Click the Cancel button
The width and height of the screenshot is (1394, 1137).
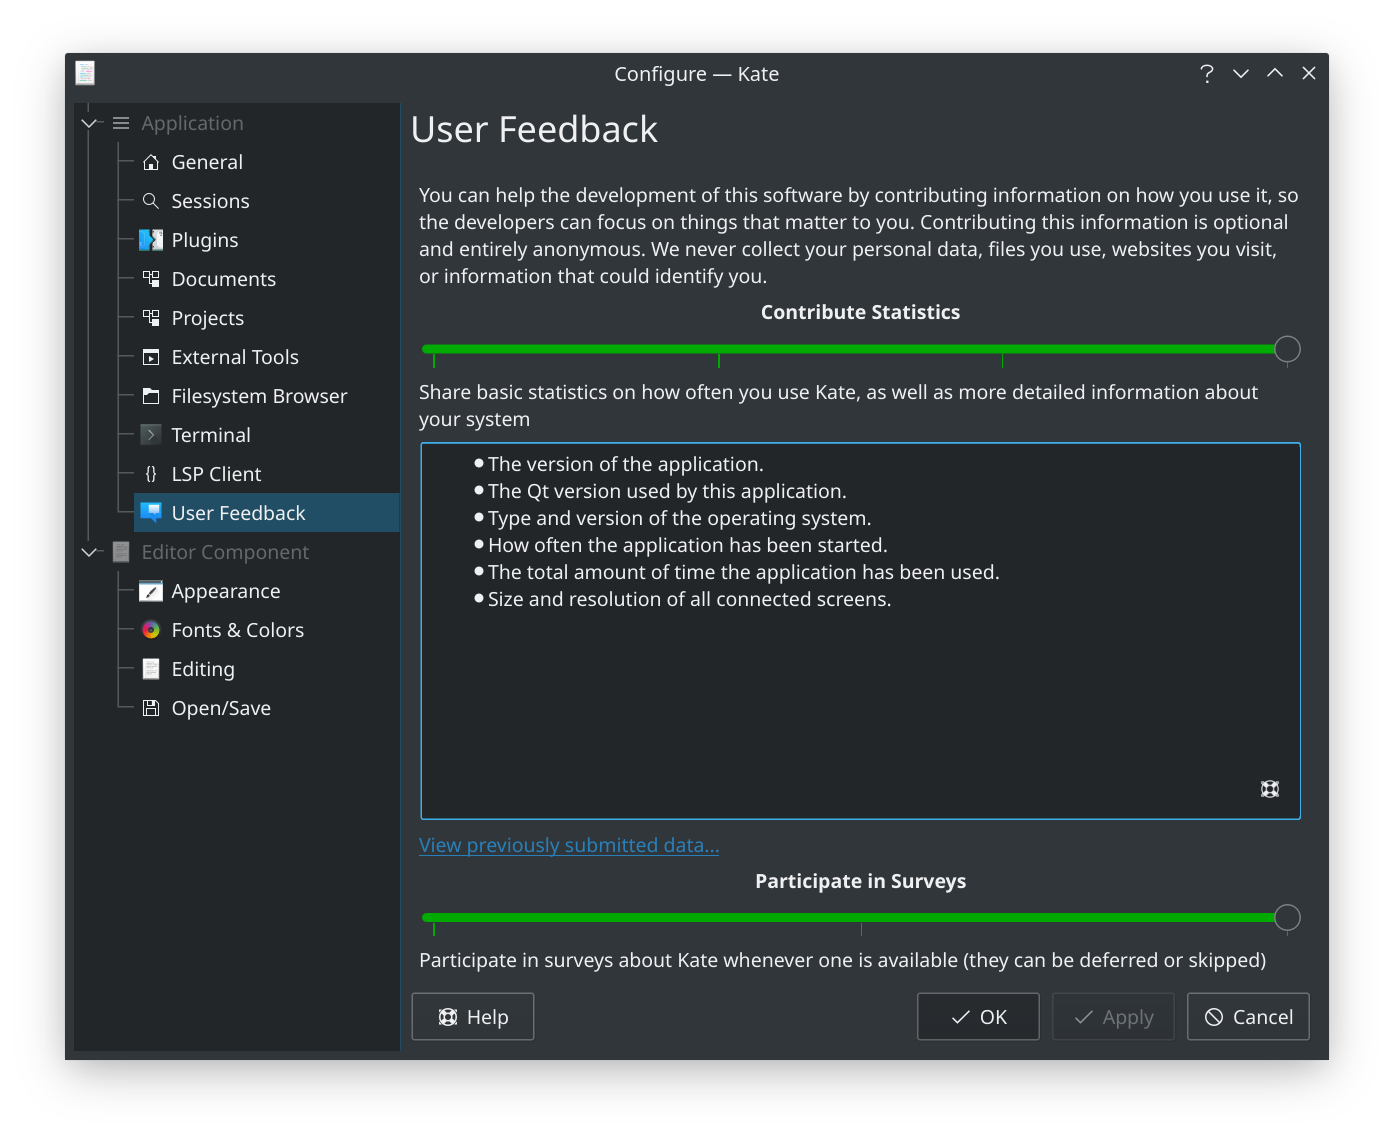pyautogui.click(x=1248, y=1016)
